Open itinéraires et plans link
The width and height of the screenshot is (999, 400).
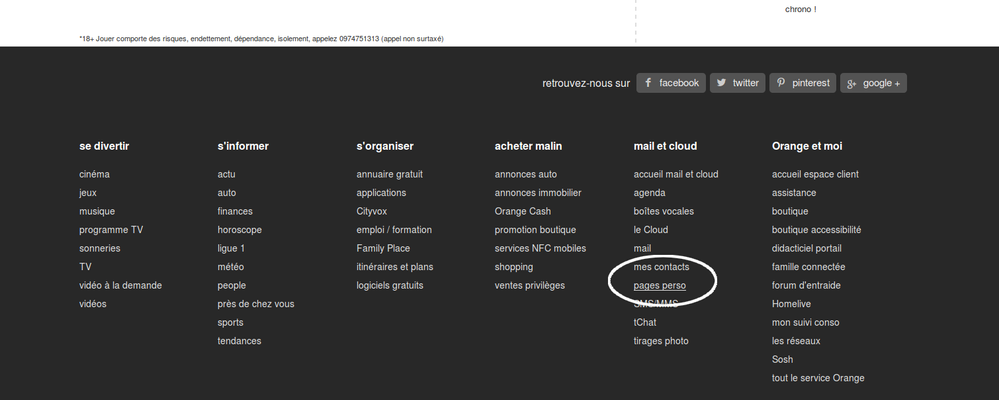coord(395,267)
